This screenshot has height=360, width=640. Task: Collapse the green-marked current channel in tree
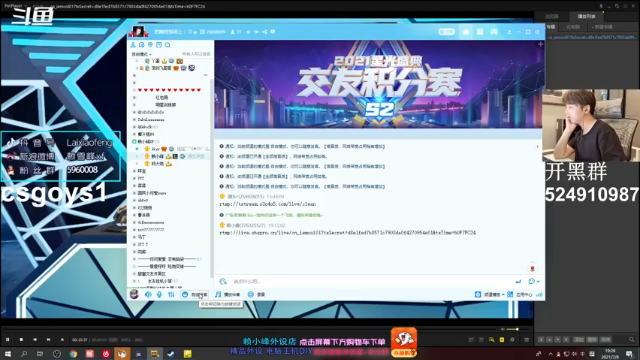click(134, 141)
